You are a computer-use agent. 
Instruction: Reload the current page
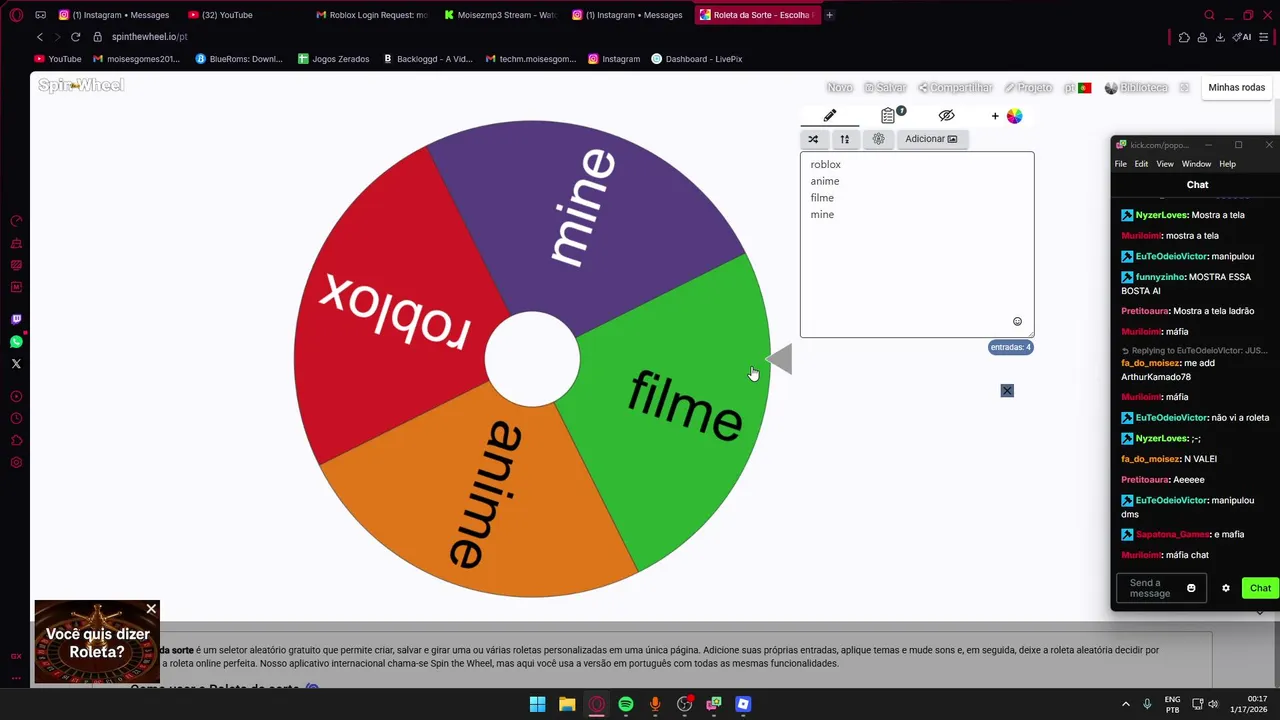[75, 37]
